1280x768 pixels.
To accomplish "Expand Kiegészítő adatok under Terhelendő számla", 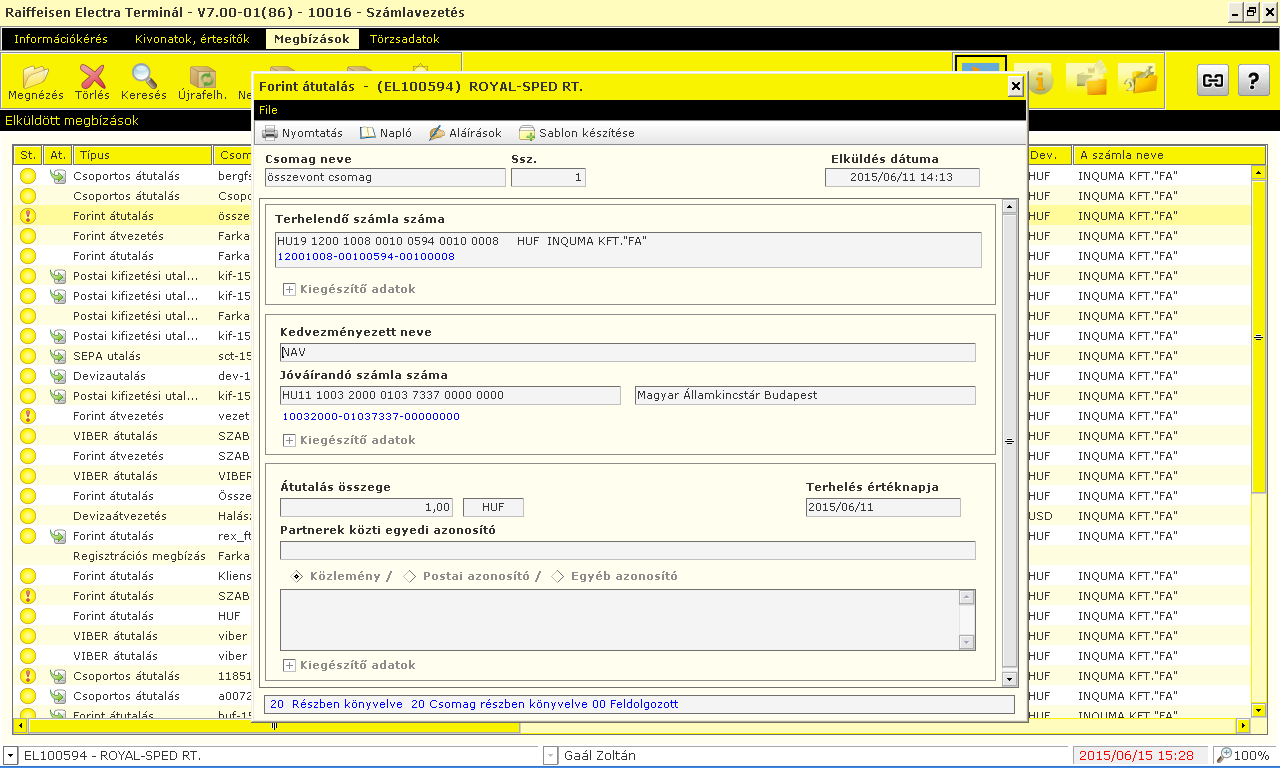I will [x=290, y=289].
